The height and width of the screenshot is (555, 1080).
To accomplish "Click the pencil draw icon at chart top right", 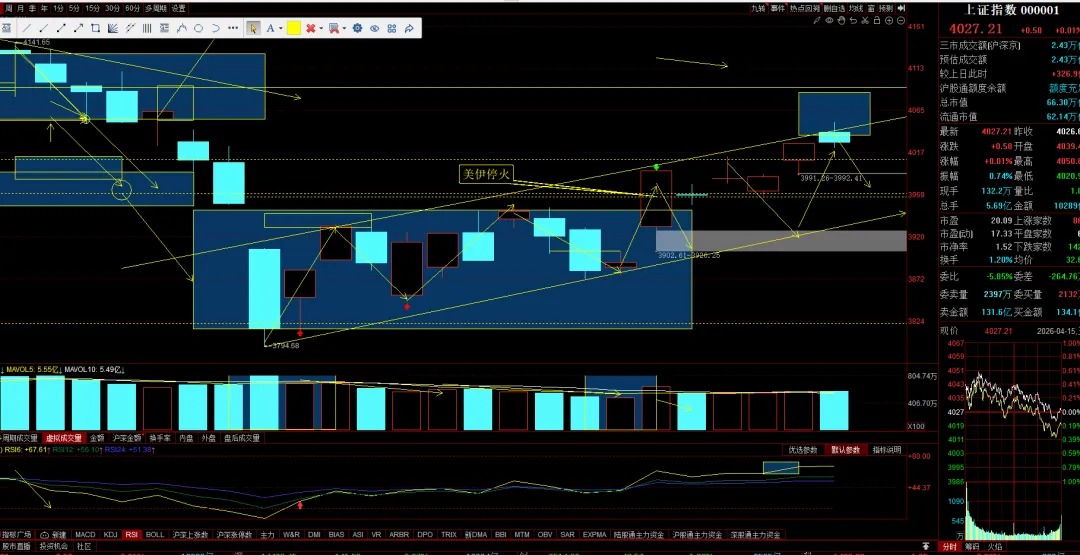I will (x=818, y=20).
